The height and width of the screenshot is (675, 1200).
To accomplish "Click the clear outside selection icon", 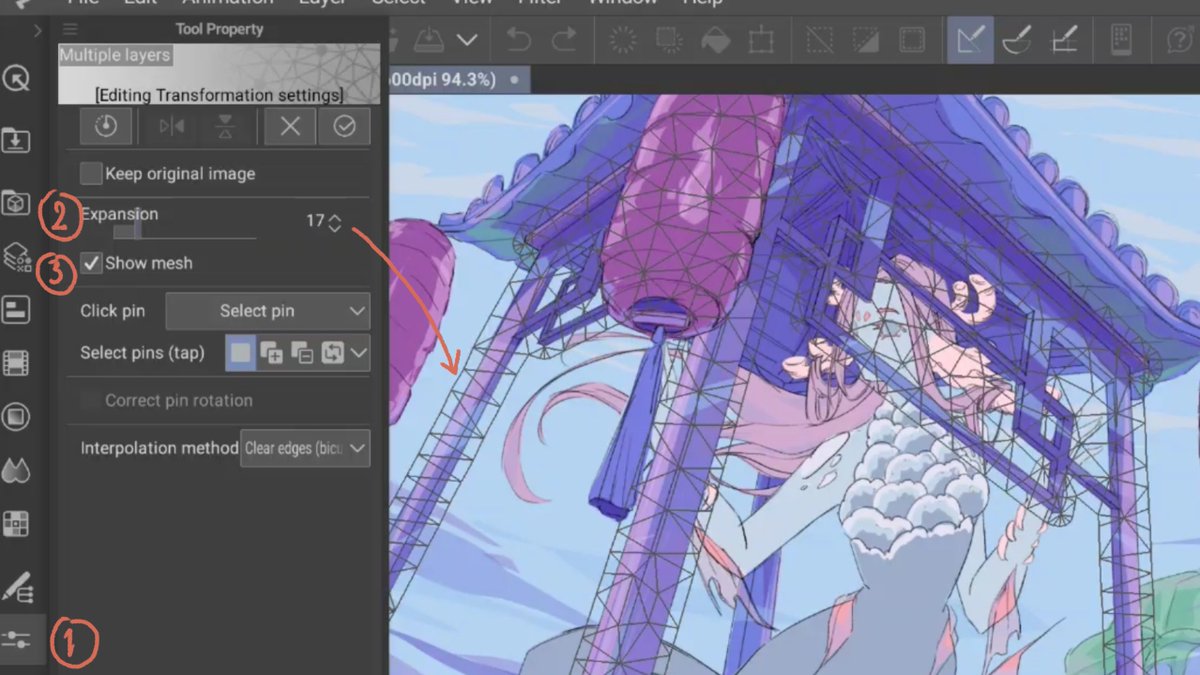I will pyautogui.click(x=668, y=40).
